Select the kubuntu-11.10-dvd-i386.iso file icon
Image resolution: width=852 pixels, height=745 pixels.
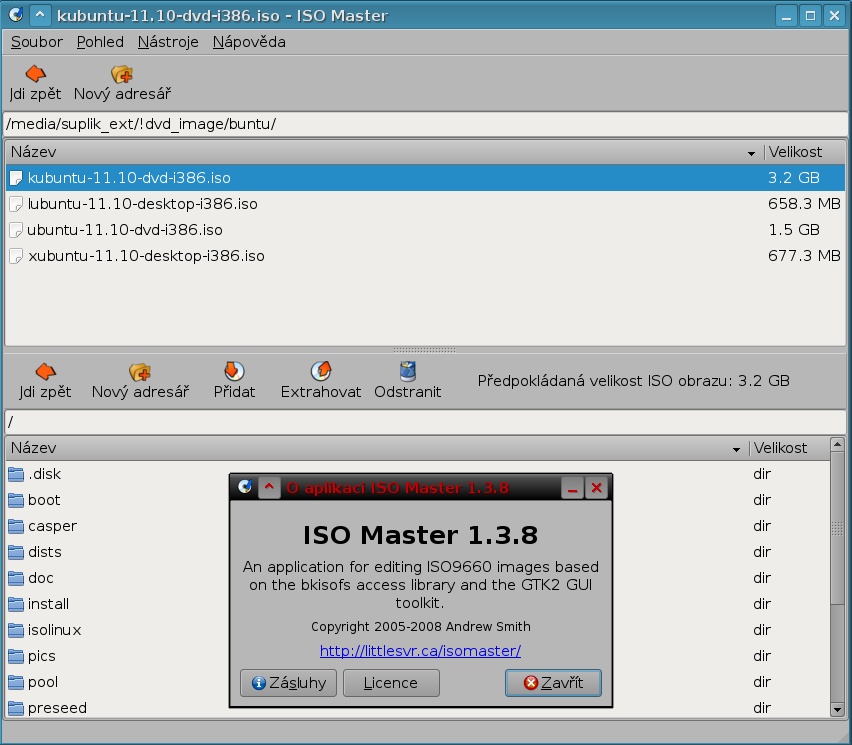click(x=16, y=178)
